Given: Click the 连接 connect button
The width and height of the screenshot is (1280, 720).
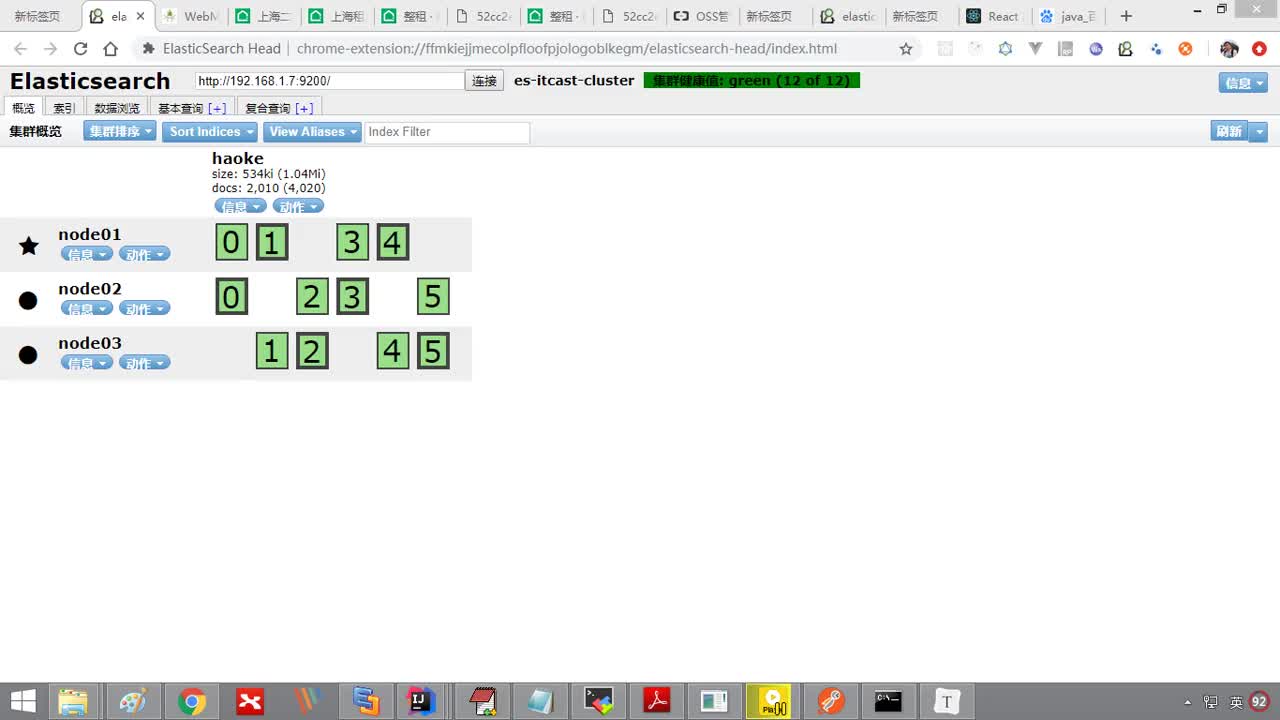Looking at the screenshot, I should point(484,81).
